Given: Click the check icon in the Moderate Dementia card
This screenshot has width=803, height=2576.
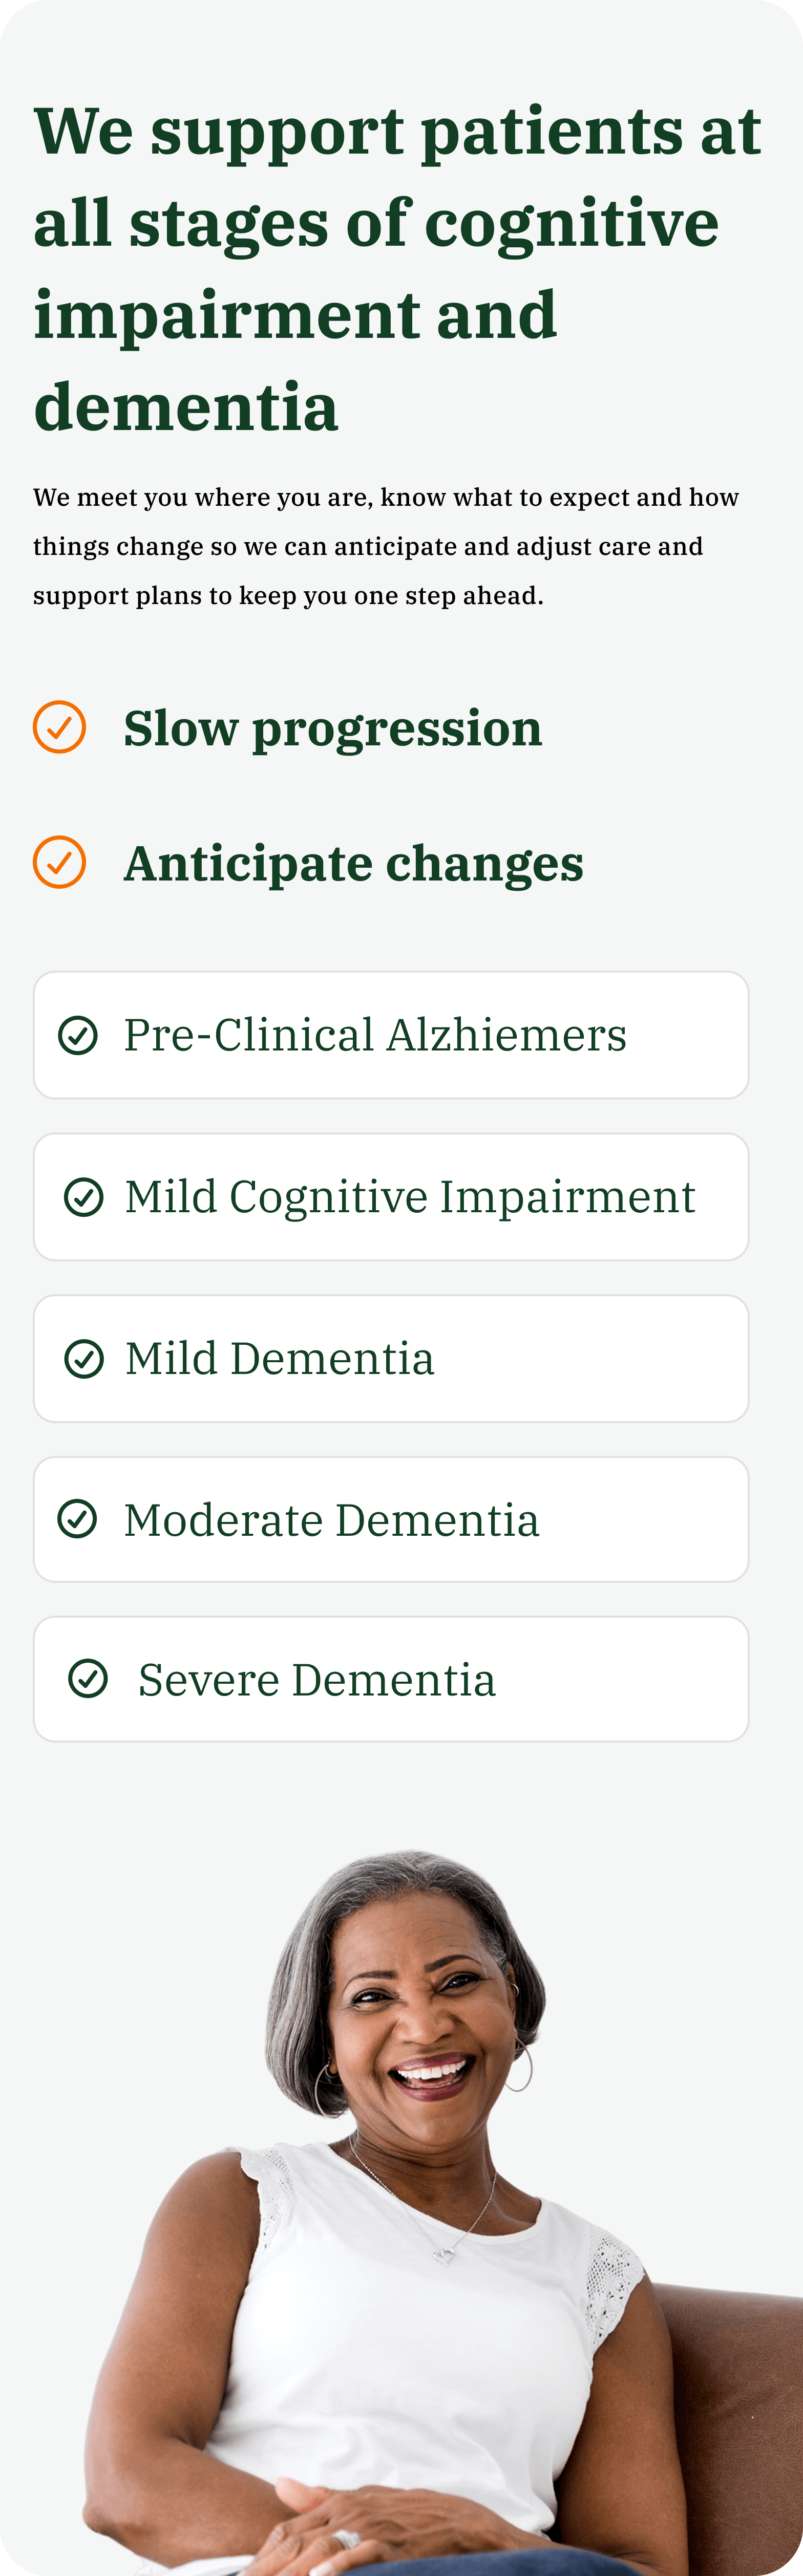Looking at the screenshot, I should [x=77, y=1519].
